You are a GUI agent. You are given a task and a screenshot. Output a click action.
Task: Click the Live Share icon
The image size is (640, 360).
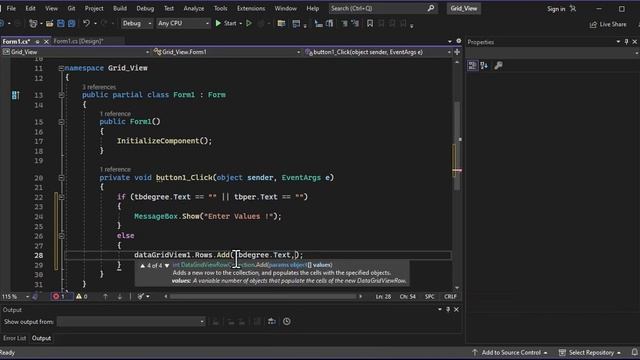(593, 24)
